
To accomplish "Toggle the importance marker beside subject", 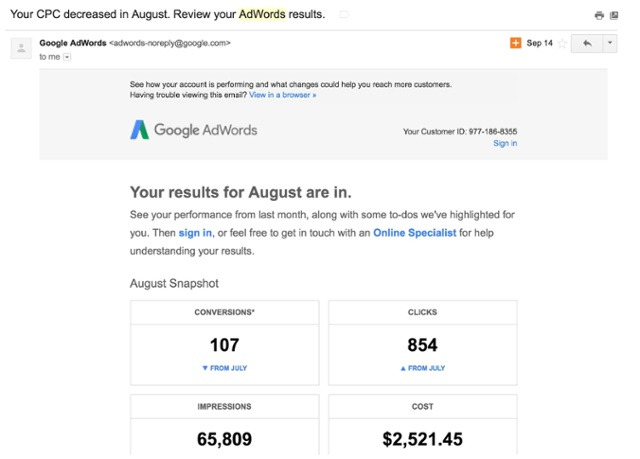I will 344,15.
